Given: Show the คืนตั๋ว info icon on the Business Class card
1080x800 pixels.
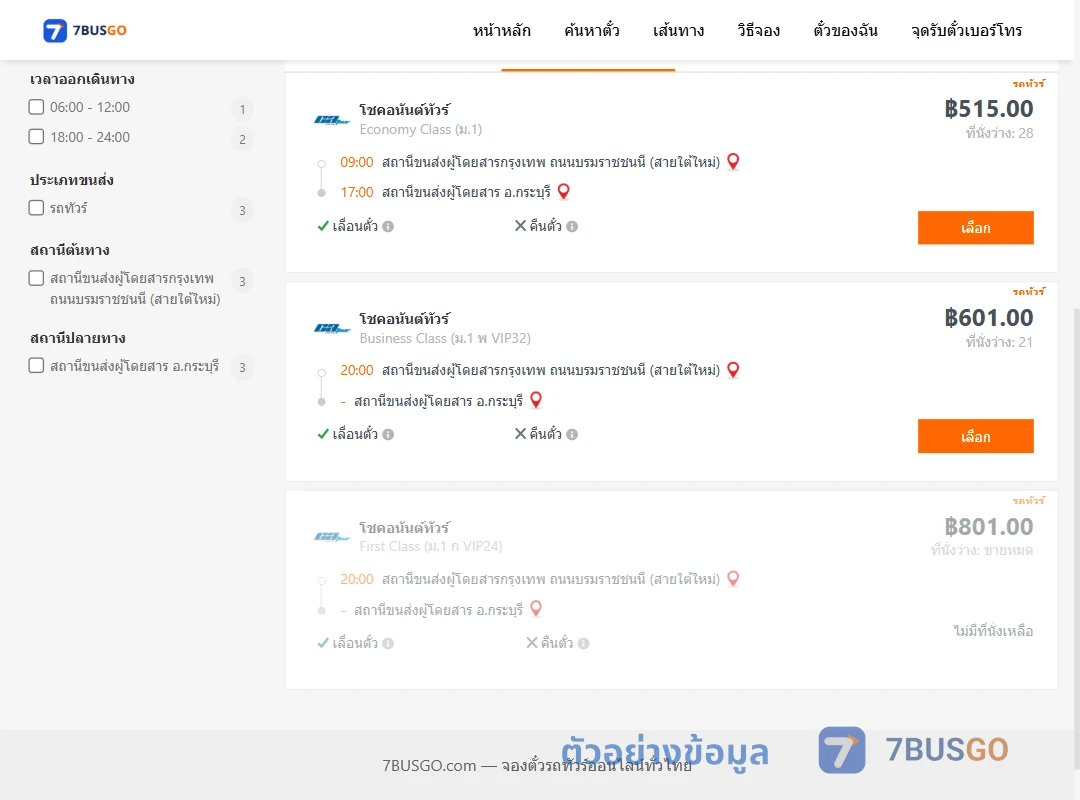Looking at the screenshot, I should [572, 434].
